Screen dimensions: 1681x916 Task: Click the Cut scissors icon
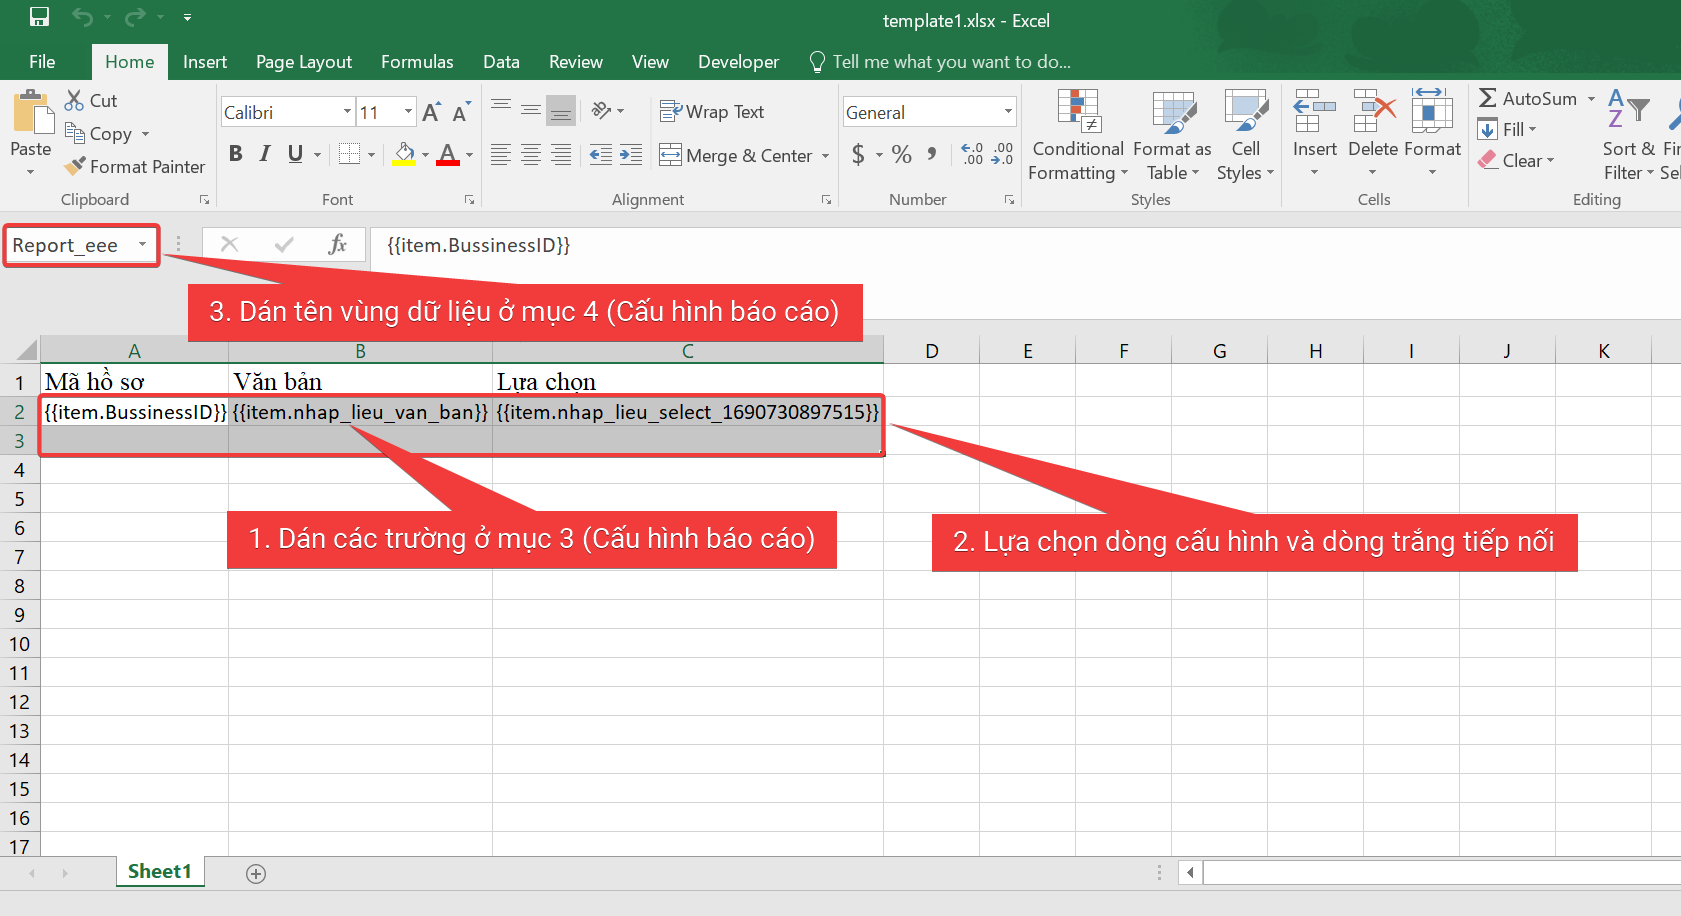(x=74, y=100)
